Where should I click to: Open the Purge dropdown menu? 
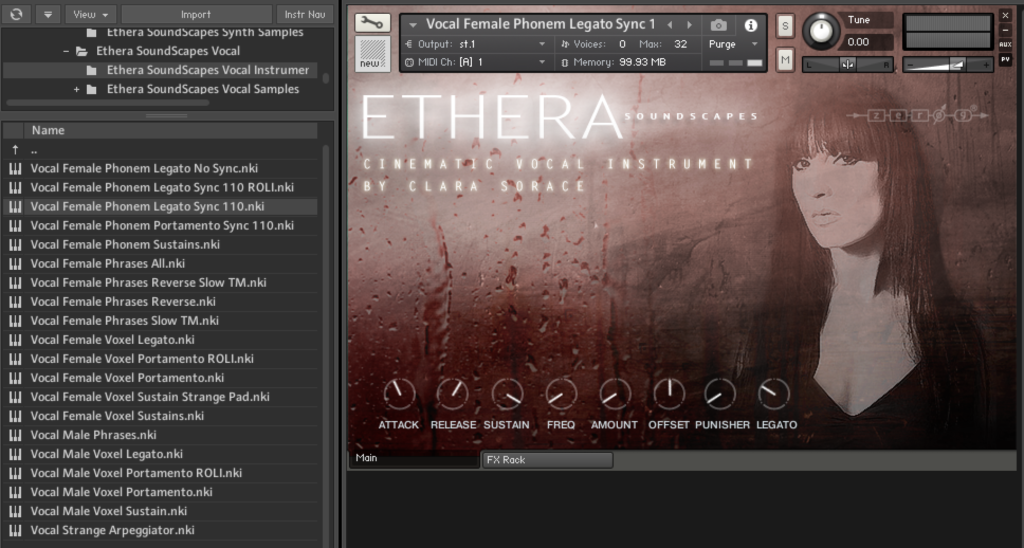pyautogui.click(x=733, y=44)
